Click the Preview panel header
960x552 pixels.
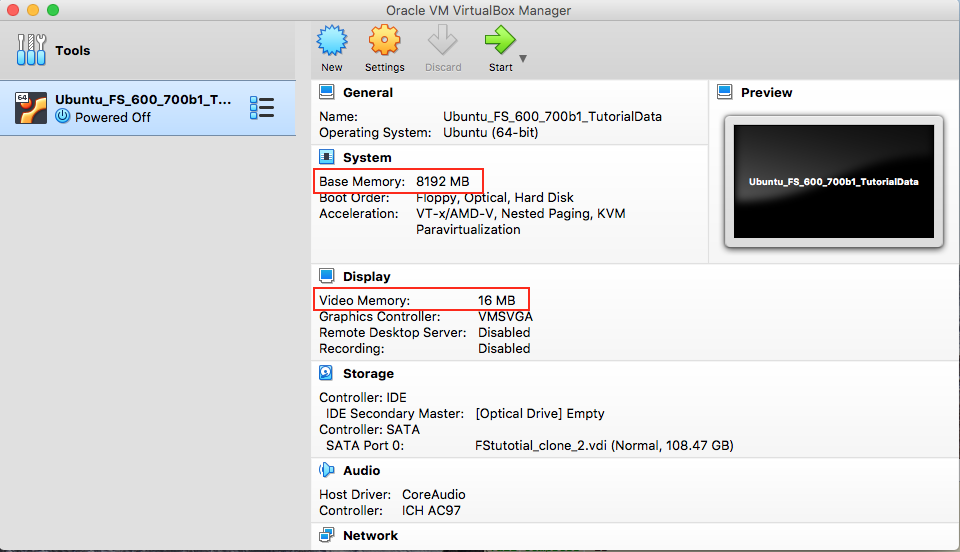click(766, 92)
